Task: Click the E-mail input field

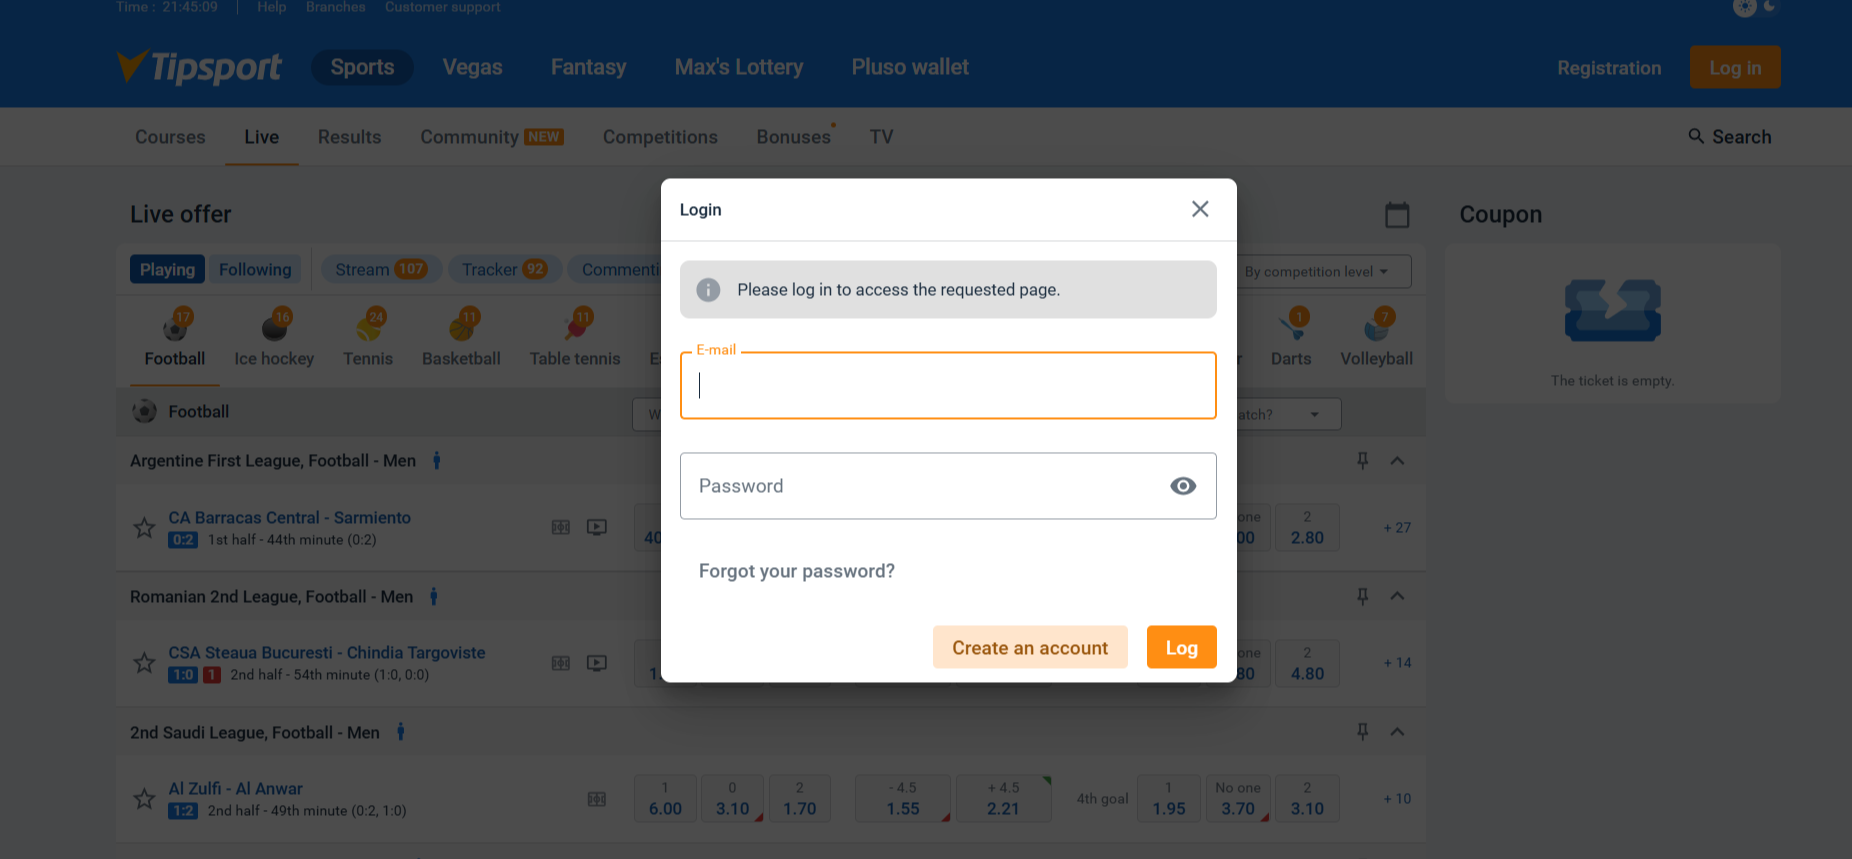Action: [x=947, y=386]
